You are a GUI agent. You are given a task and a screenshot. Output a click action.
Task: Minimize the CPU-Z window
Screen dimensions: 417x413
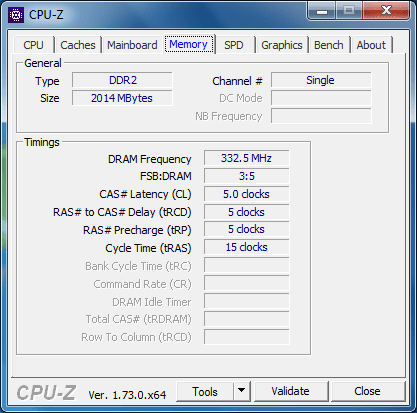[322, 11]
